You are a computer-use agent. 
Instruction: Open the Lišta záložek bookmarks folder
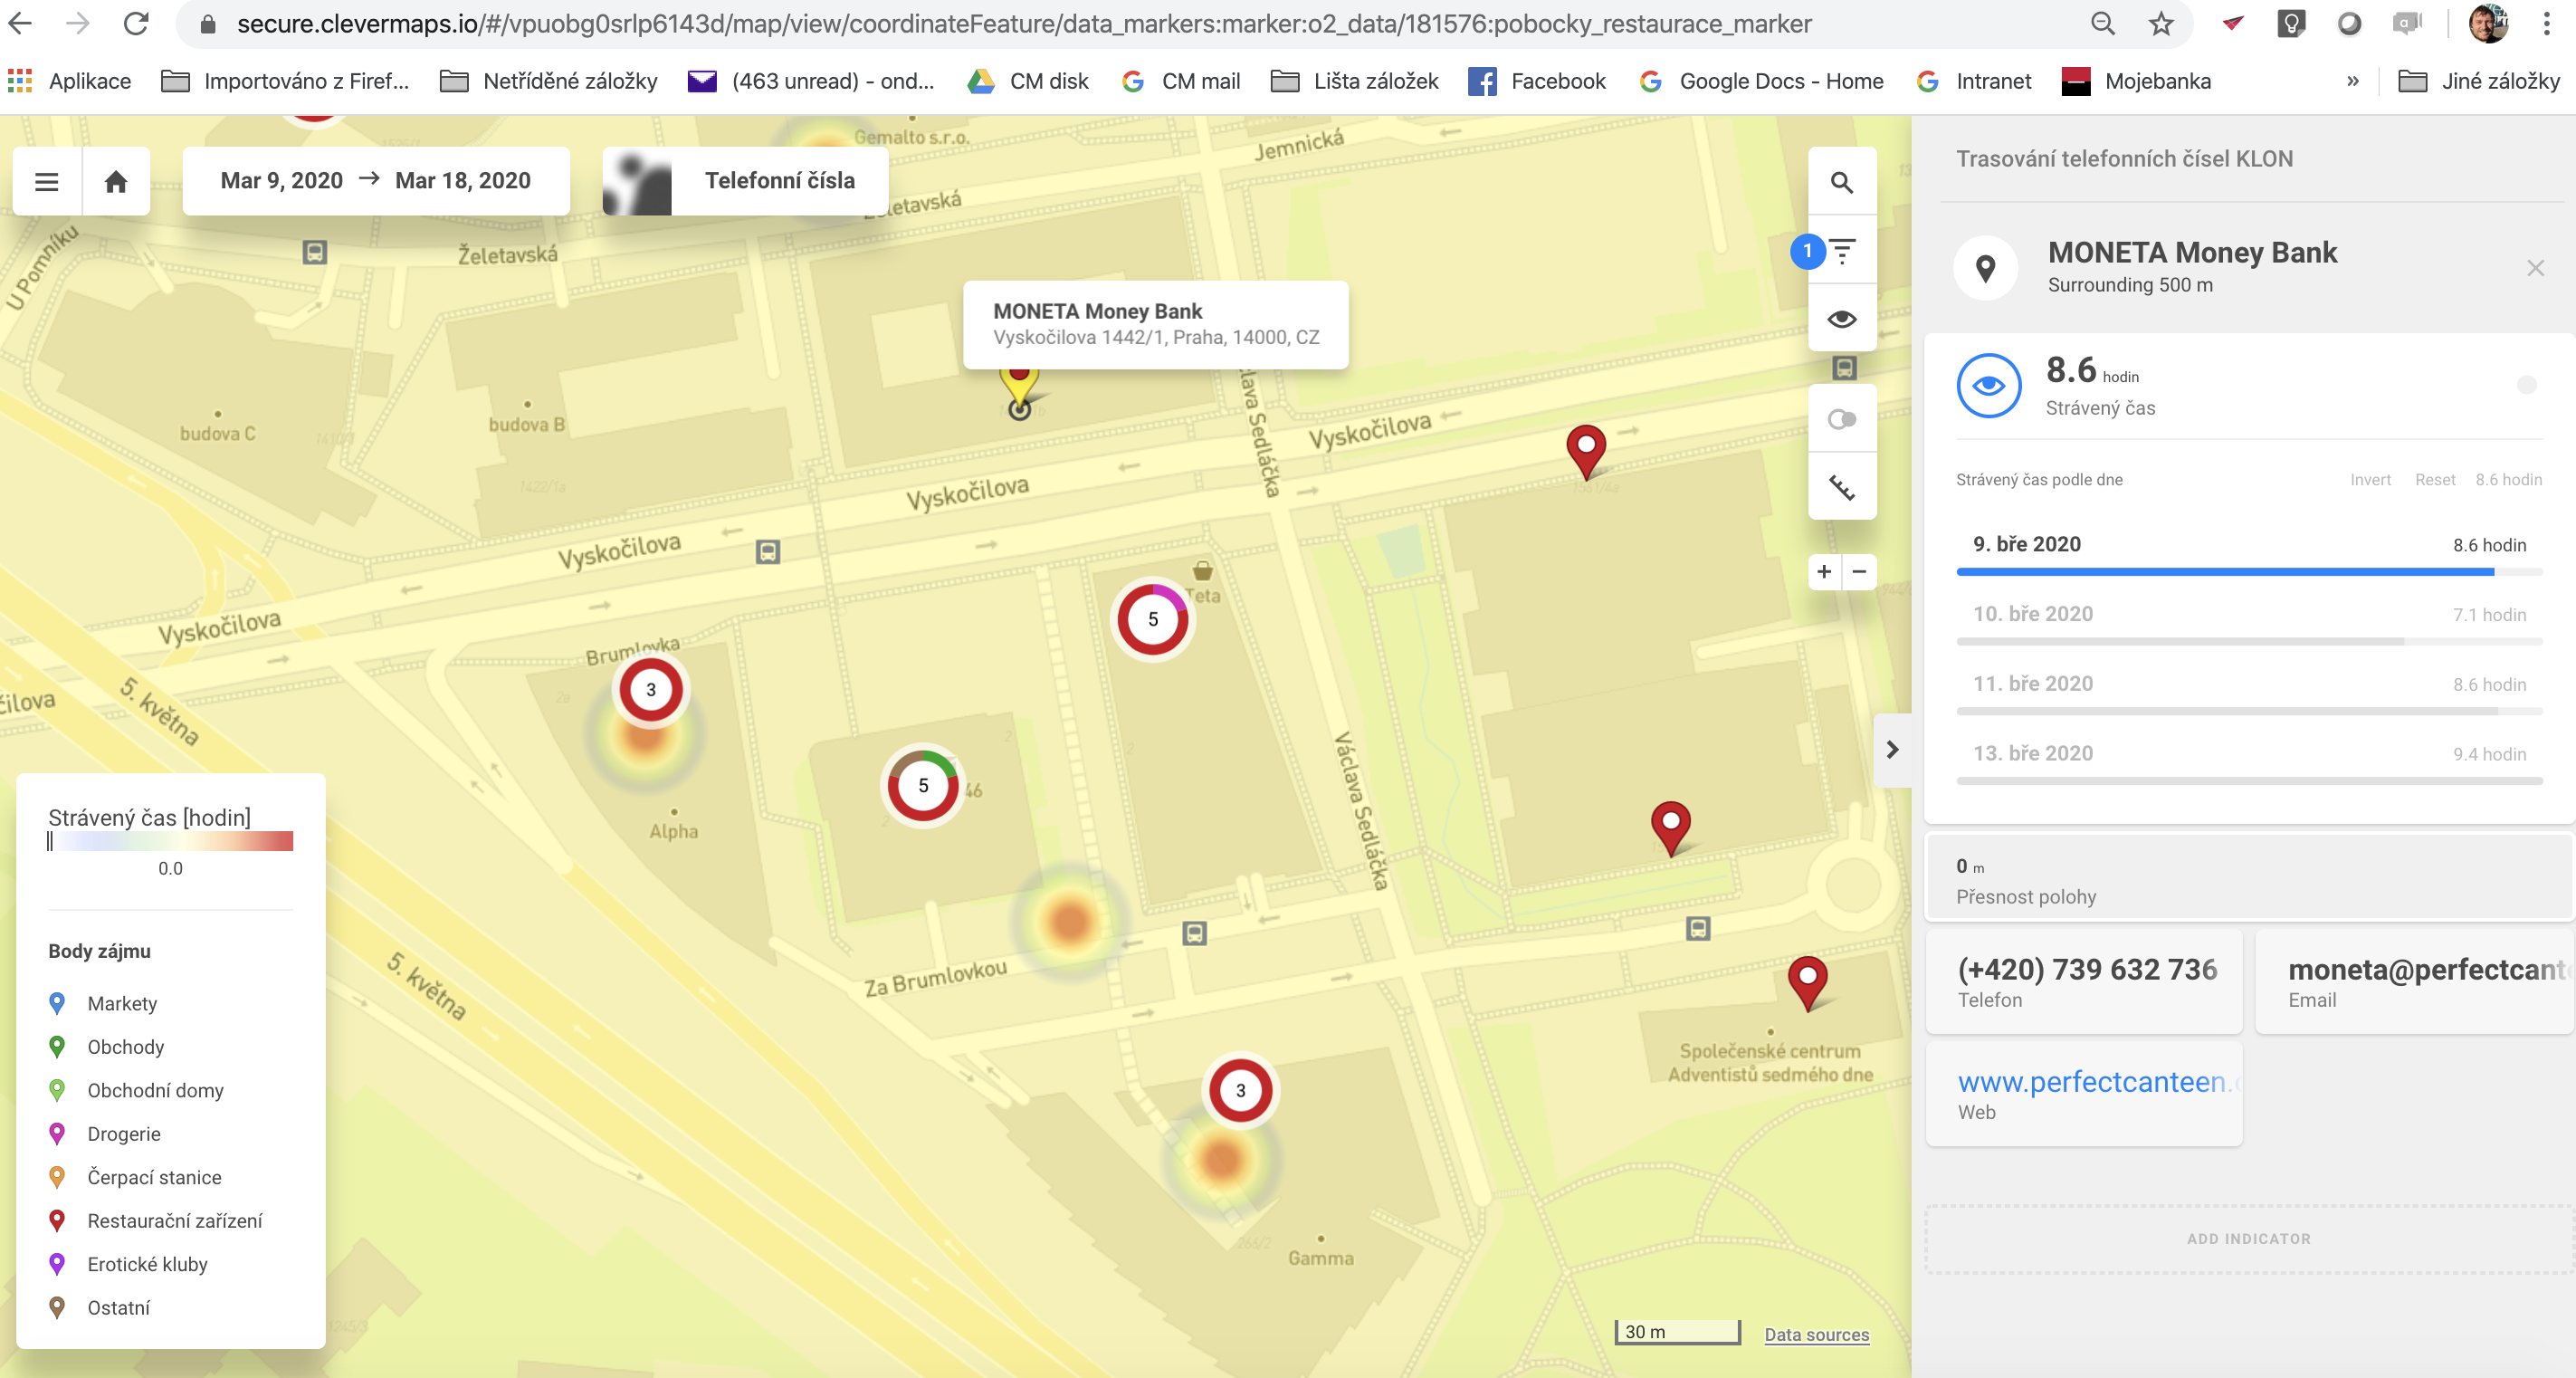(1354, 81)
